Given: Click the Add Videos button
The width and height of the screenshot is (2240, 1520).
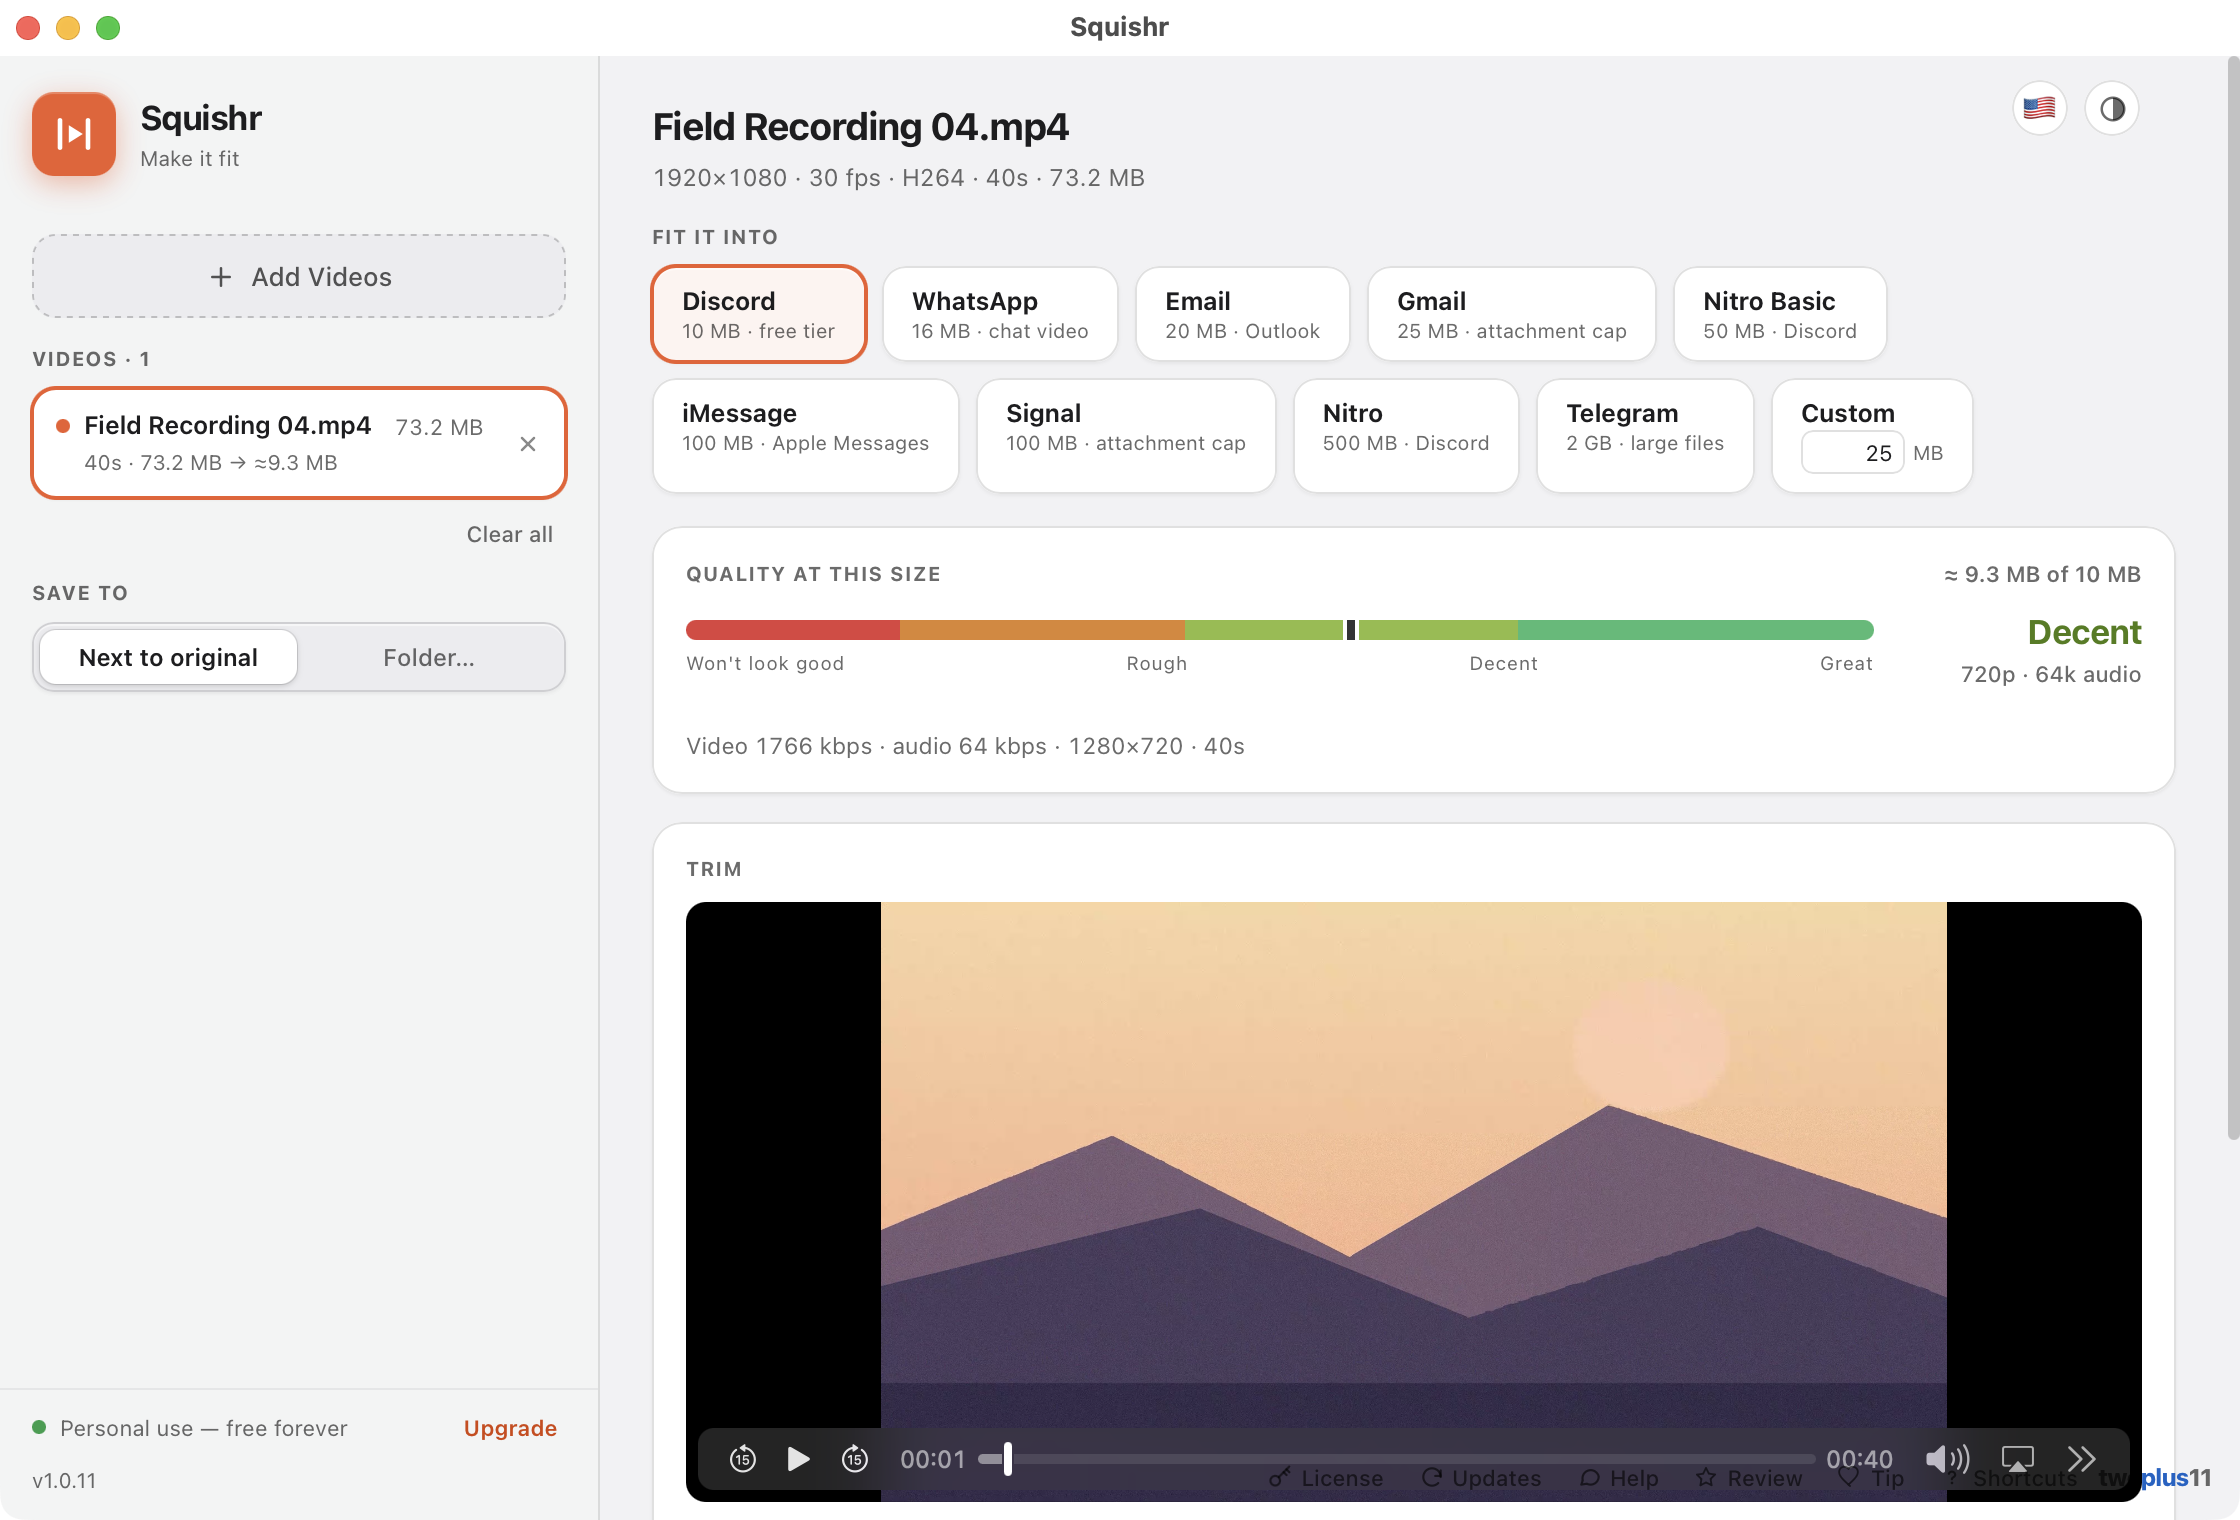Looking at the screenshot, I should click(x=299, y=277).
